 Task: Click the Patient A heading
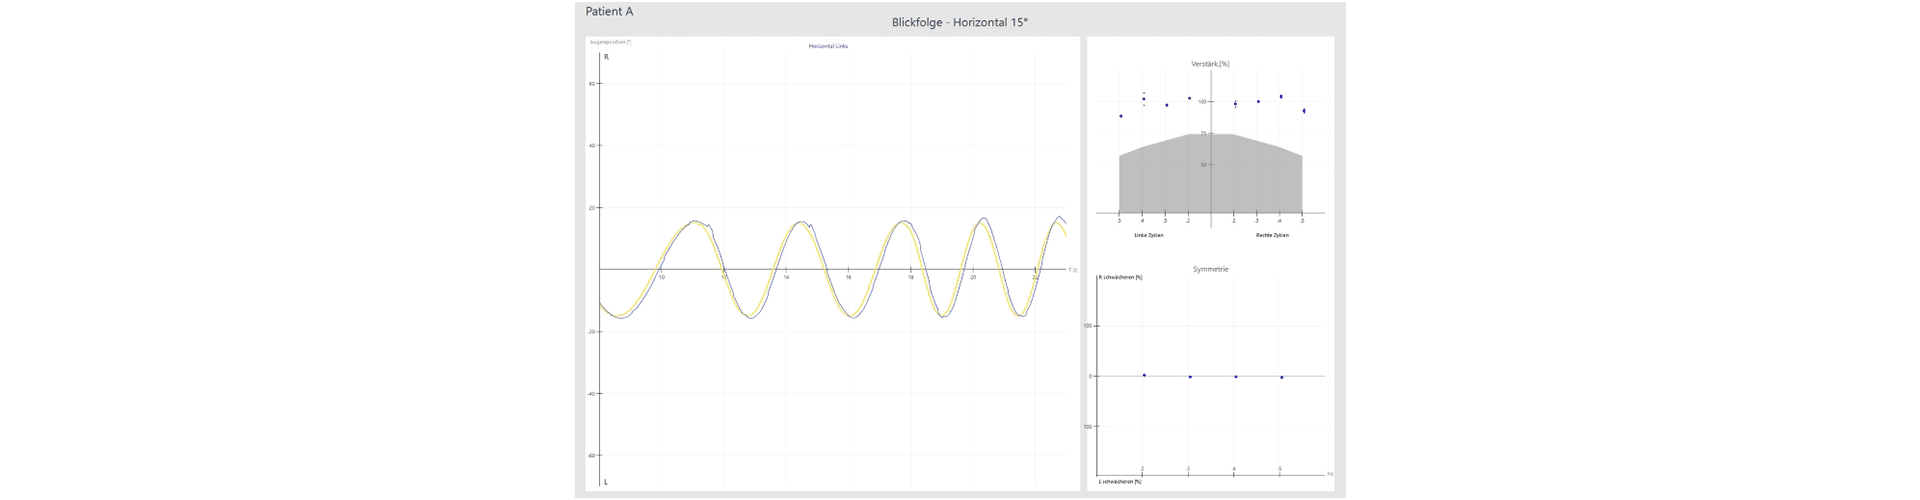[609, 12]
